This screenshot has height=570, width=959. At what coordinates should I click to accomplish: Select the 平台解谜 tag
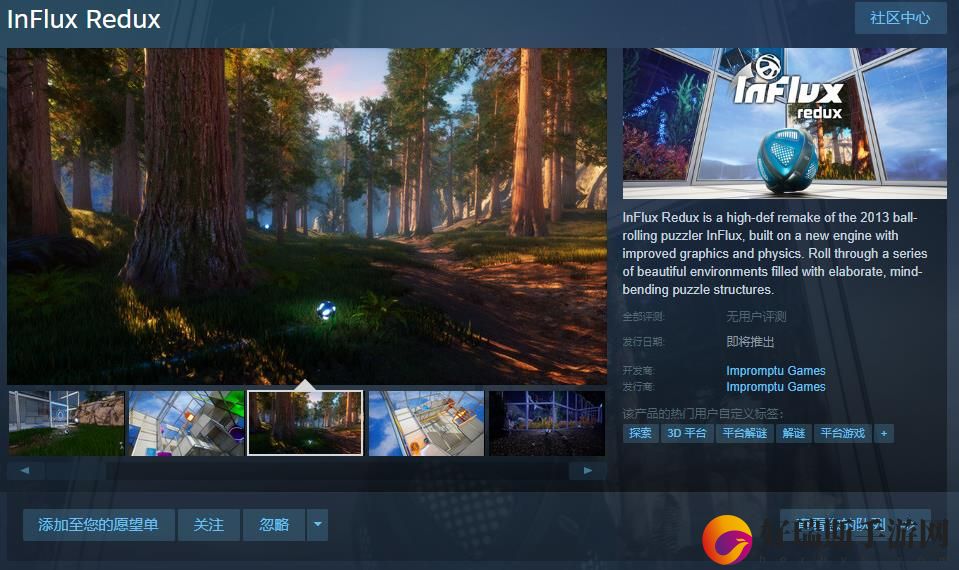(744, 433)
